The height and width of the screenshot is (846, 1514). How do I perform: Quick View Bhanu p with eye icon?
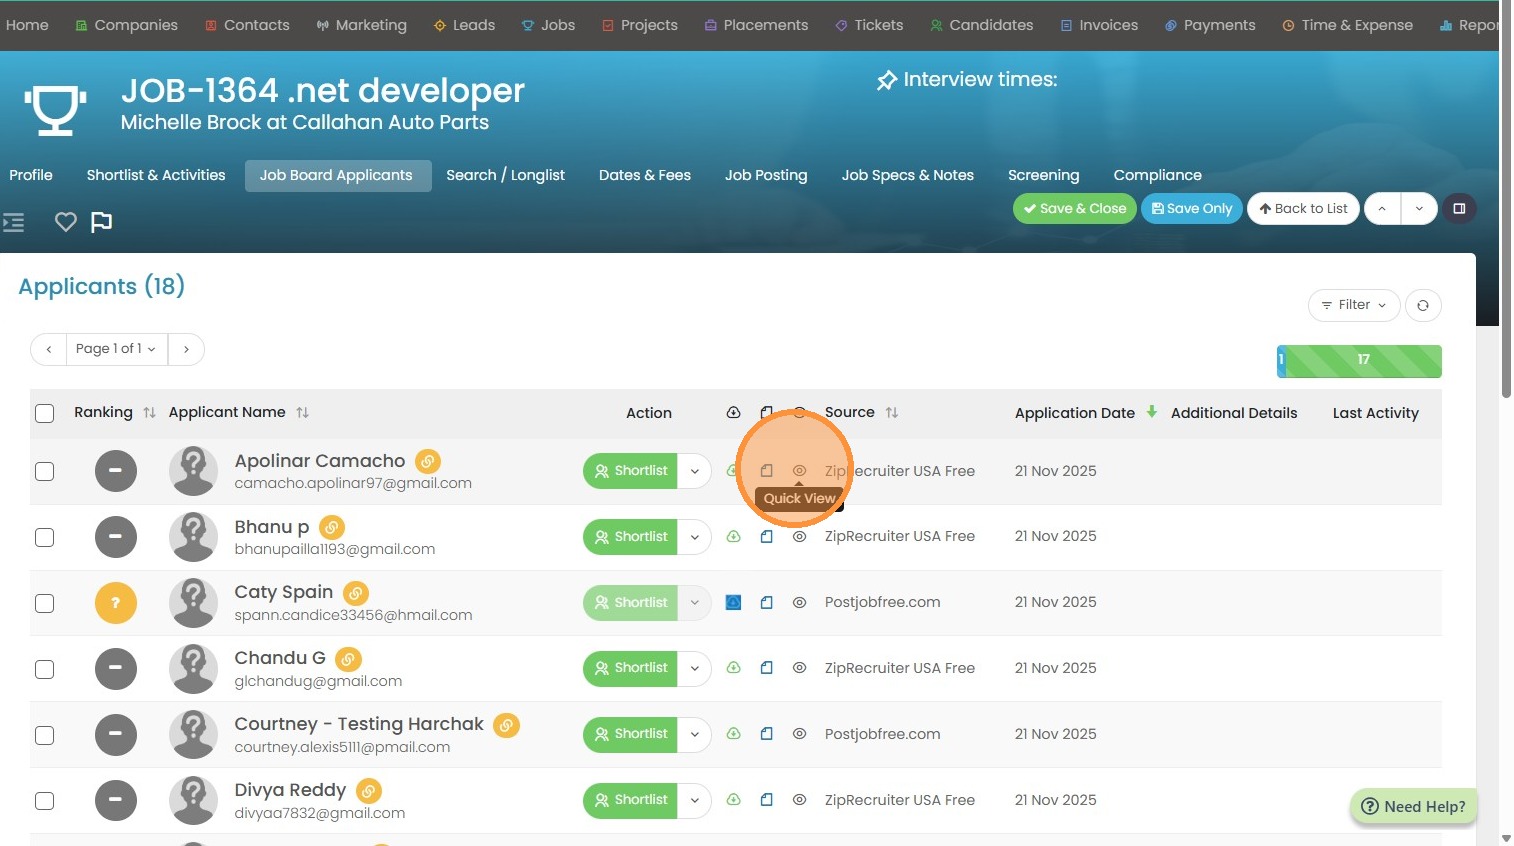pyautogui.click(x=799, y=536)
